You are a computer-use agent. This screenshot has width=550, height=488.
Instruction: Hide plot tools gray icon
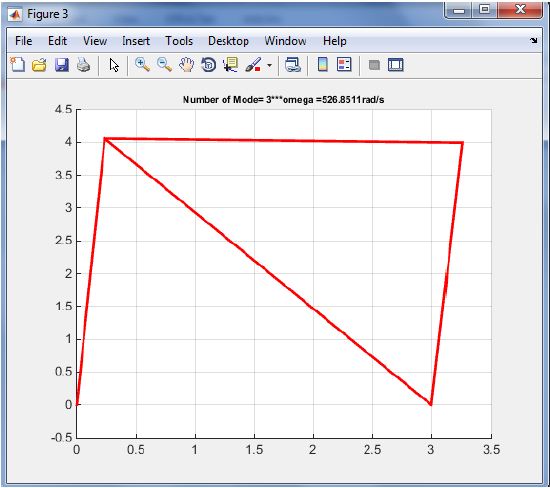(374, 65)
